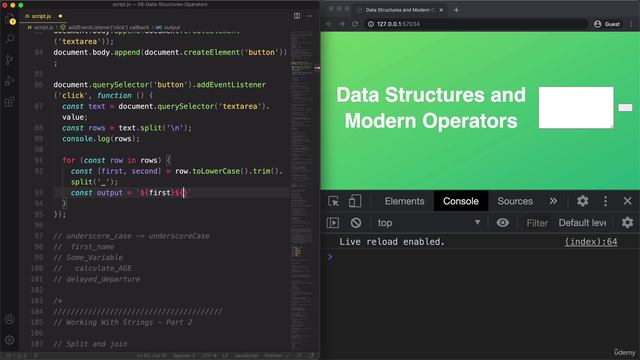Image resolution: width=640 pixels, height=360 pixels.
Task: Click the line 105 comment Working With Strings
Action: (123, 322)
